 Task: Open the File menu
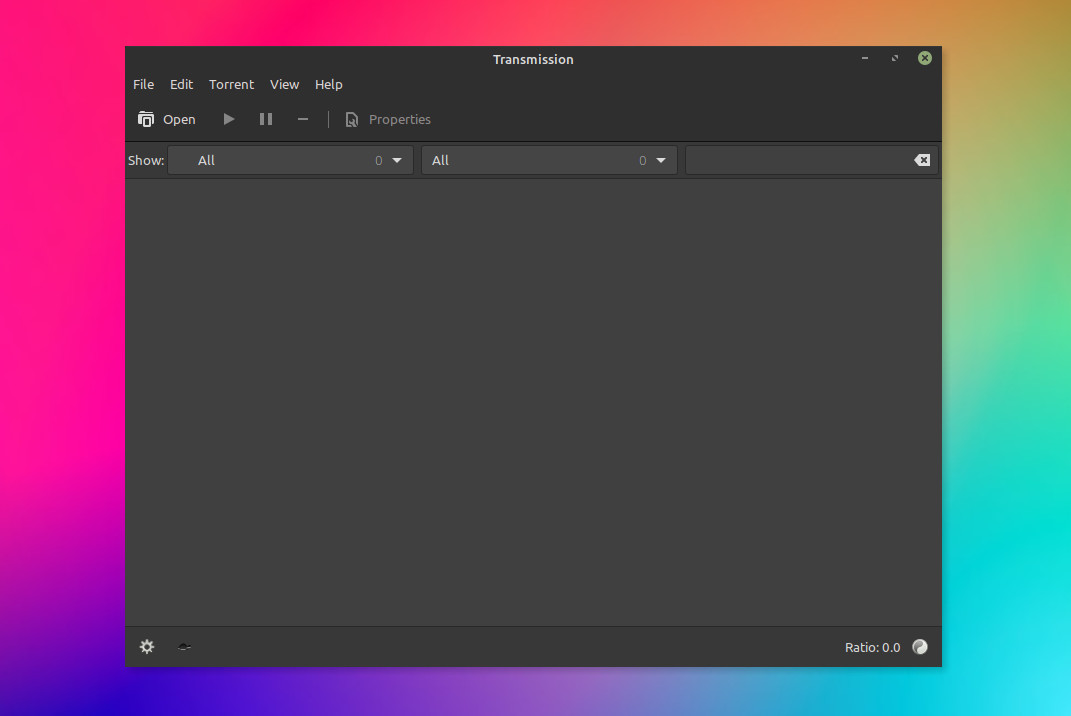pos(143,85)
